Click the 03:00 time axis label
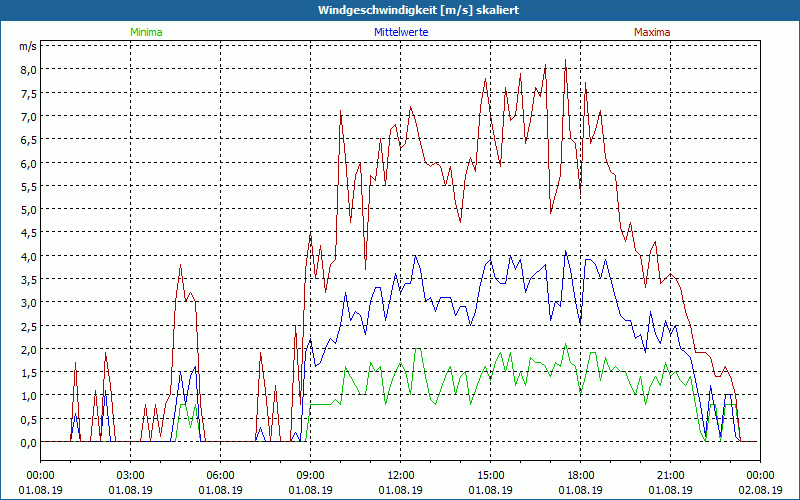 click(x=131, y=476)
